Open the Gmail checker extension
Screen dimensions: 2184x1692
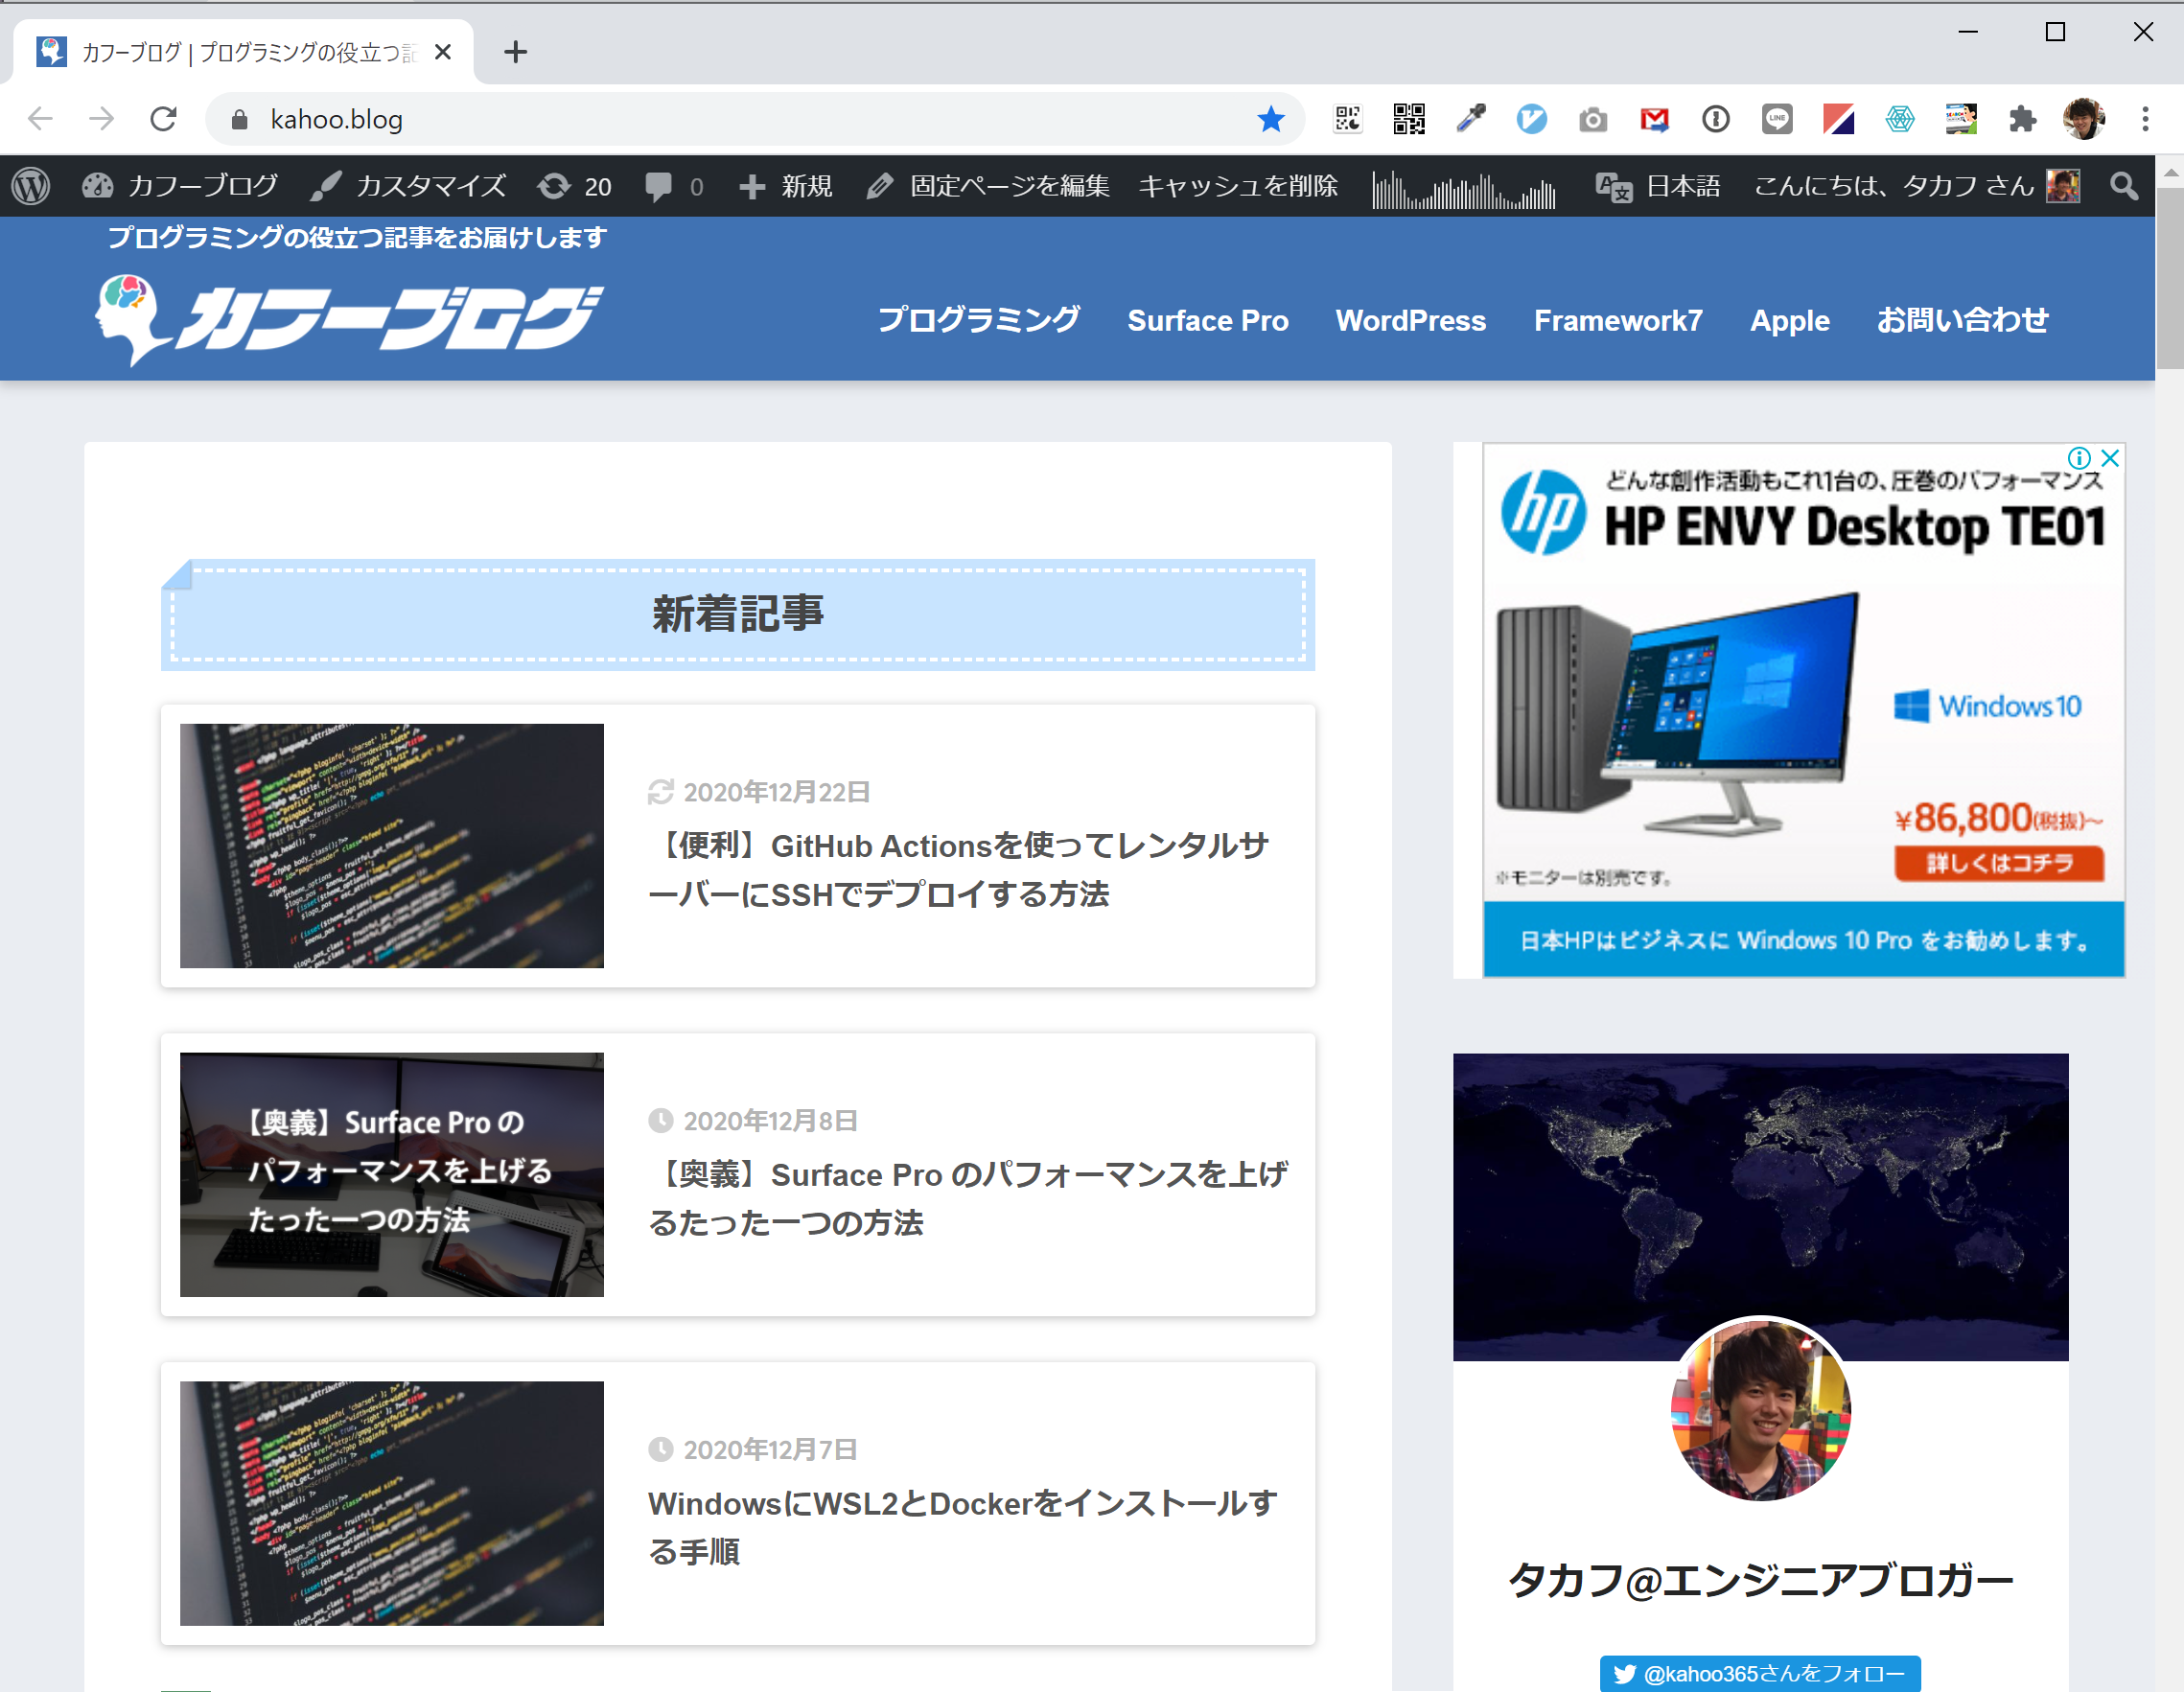(x=1653, y=118)
